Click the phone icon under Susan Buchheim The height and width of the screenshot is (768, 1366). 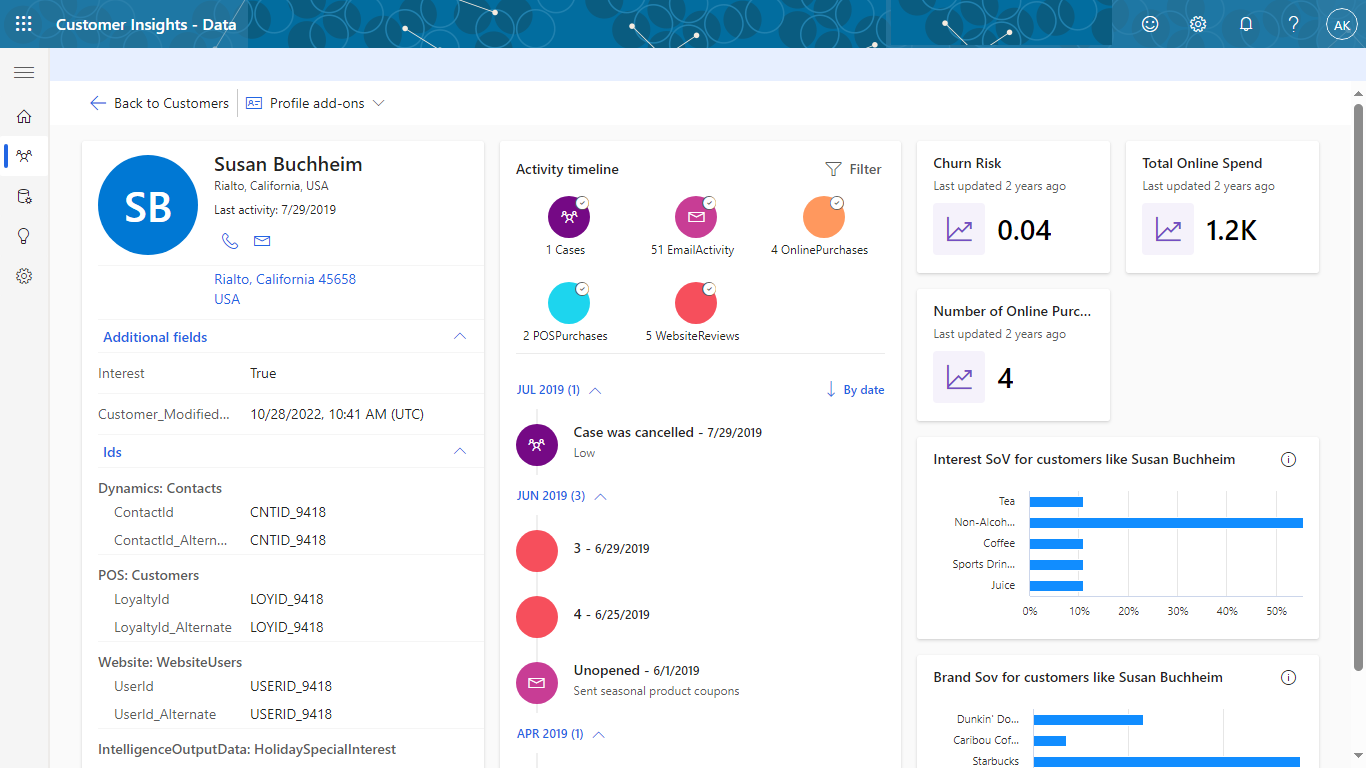pos(230,241)
